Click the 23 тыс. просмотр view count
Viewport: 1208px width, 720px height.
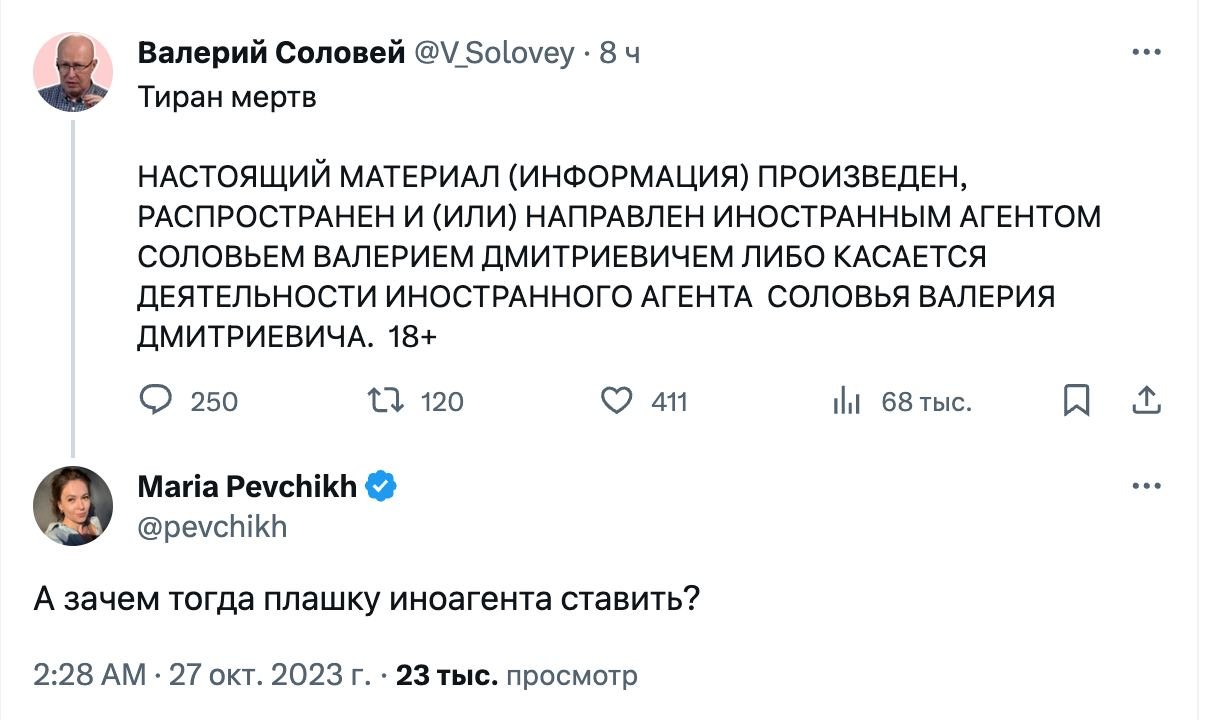coord(517,675)
